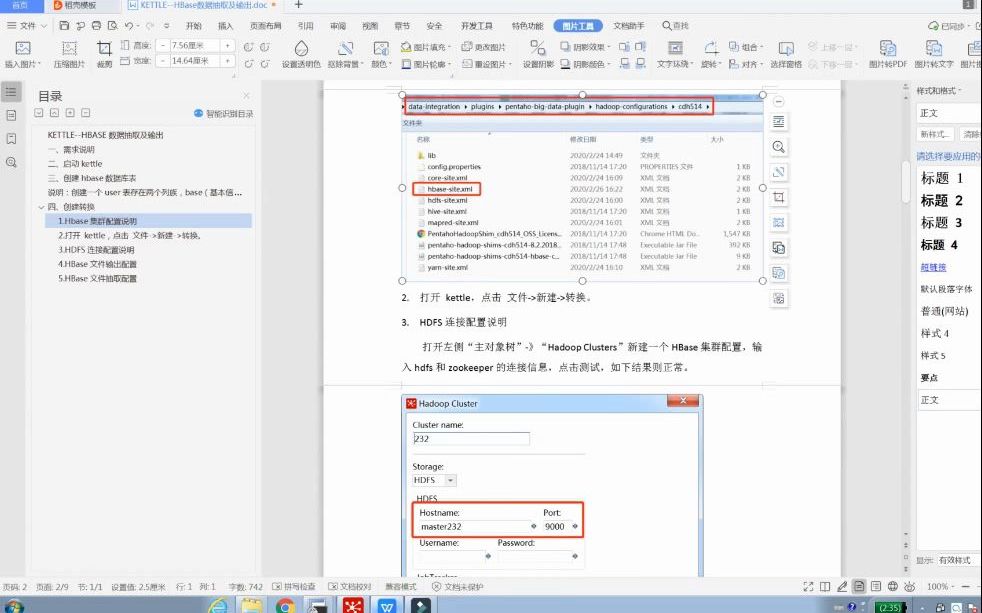Click the Hyperlink (超链接) style in the styles pane

[x=933, y=267]
